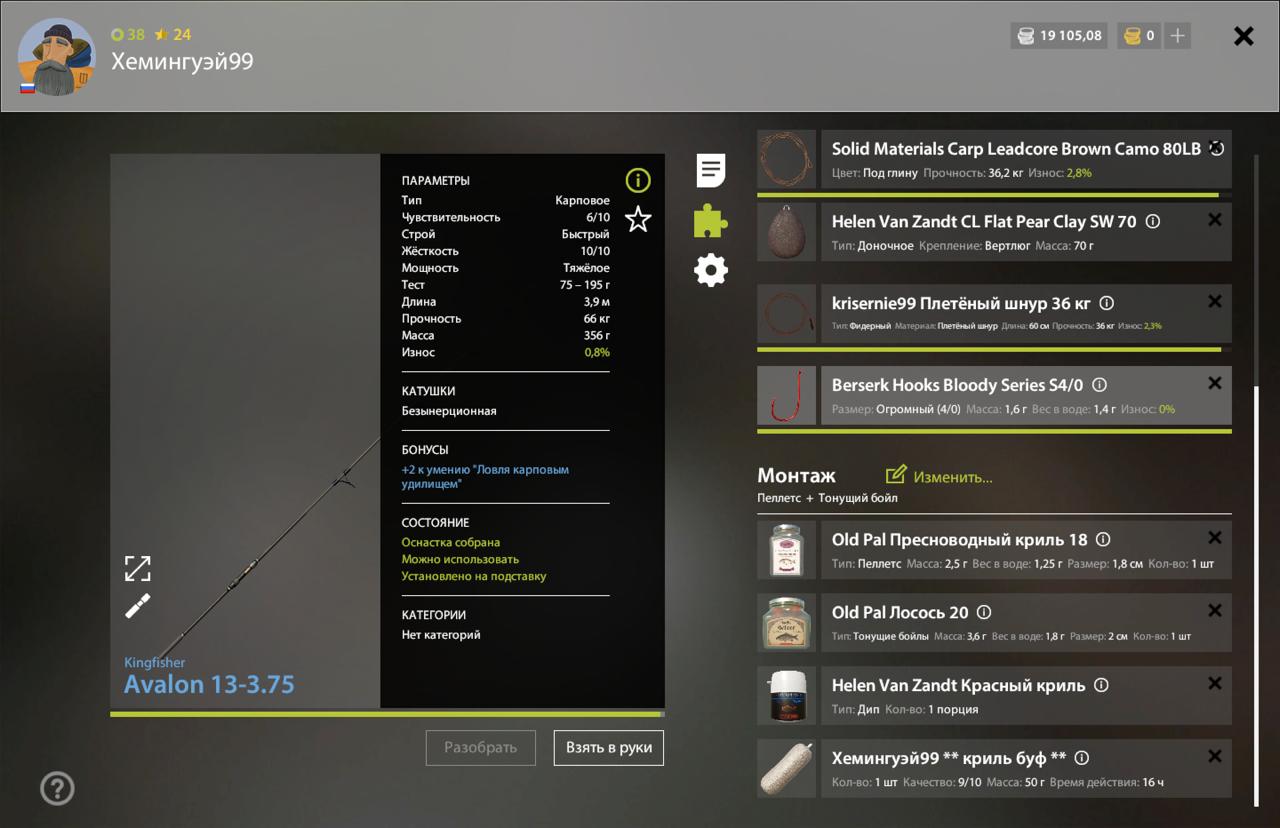Show info for Helen Van Zandt Красный криль
The image size is (1280, 828).
click(x=1101, y=685)
